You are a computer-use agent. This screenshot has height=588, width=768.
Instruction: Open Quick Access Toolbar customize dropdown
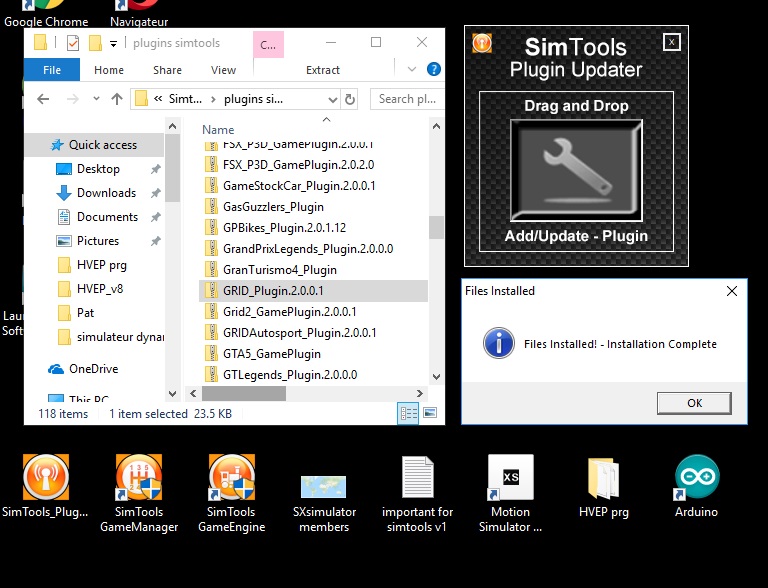pyautogui.click(x=113, y=44)
